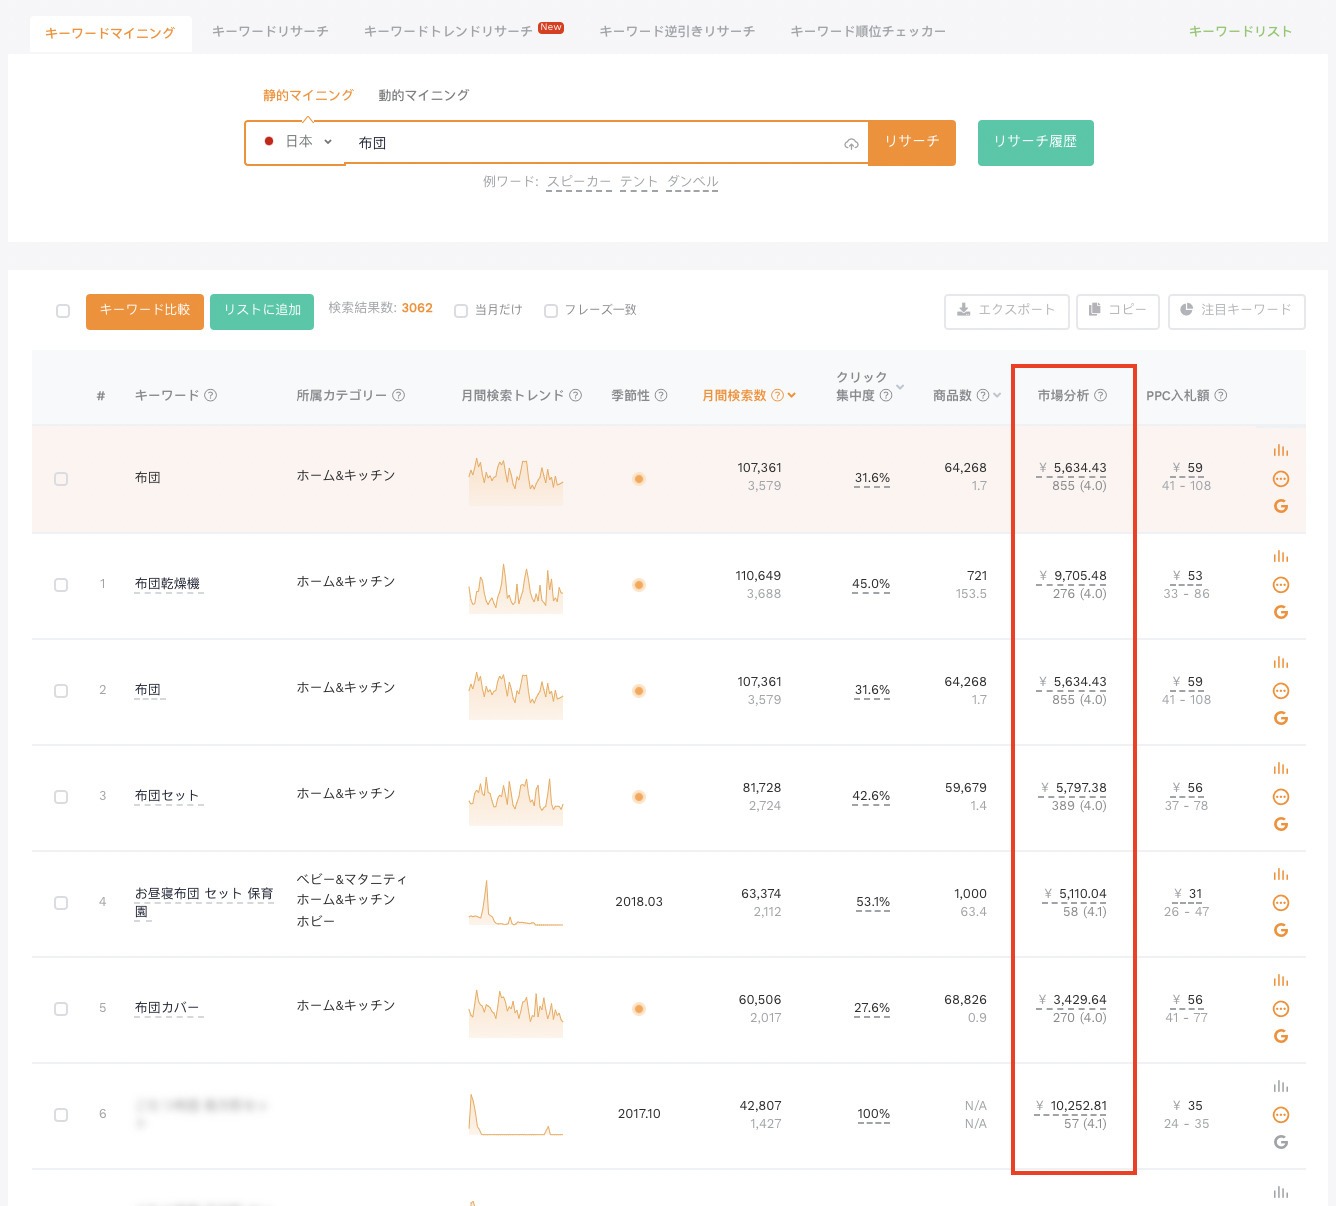Switch to キーワードリサーチ tab
The width and height of the screenshot is (1336, 1206).
(x=270, y=32)
